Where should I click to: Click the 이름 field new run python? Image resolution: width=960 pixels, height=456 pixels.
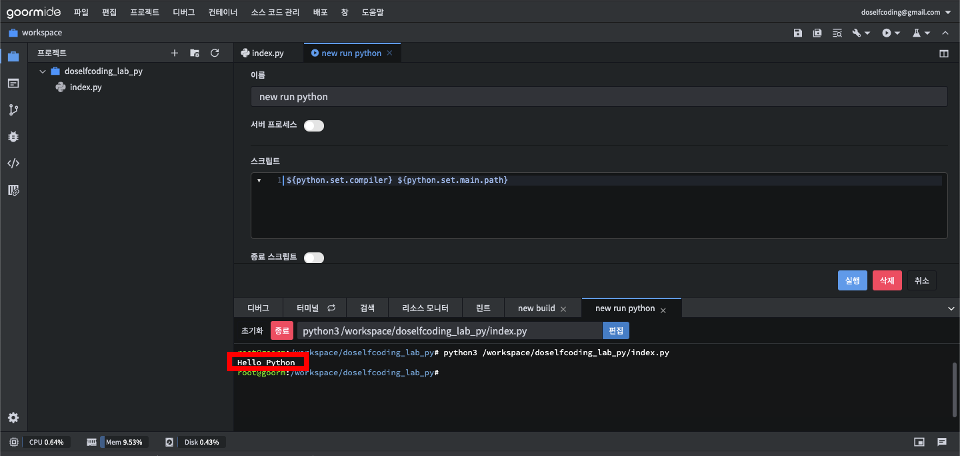[x=599, y=97]
